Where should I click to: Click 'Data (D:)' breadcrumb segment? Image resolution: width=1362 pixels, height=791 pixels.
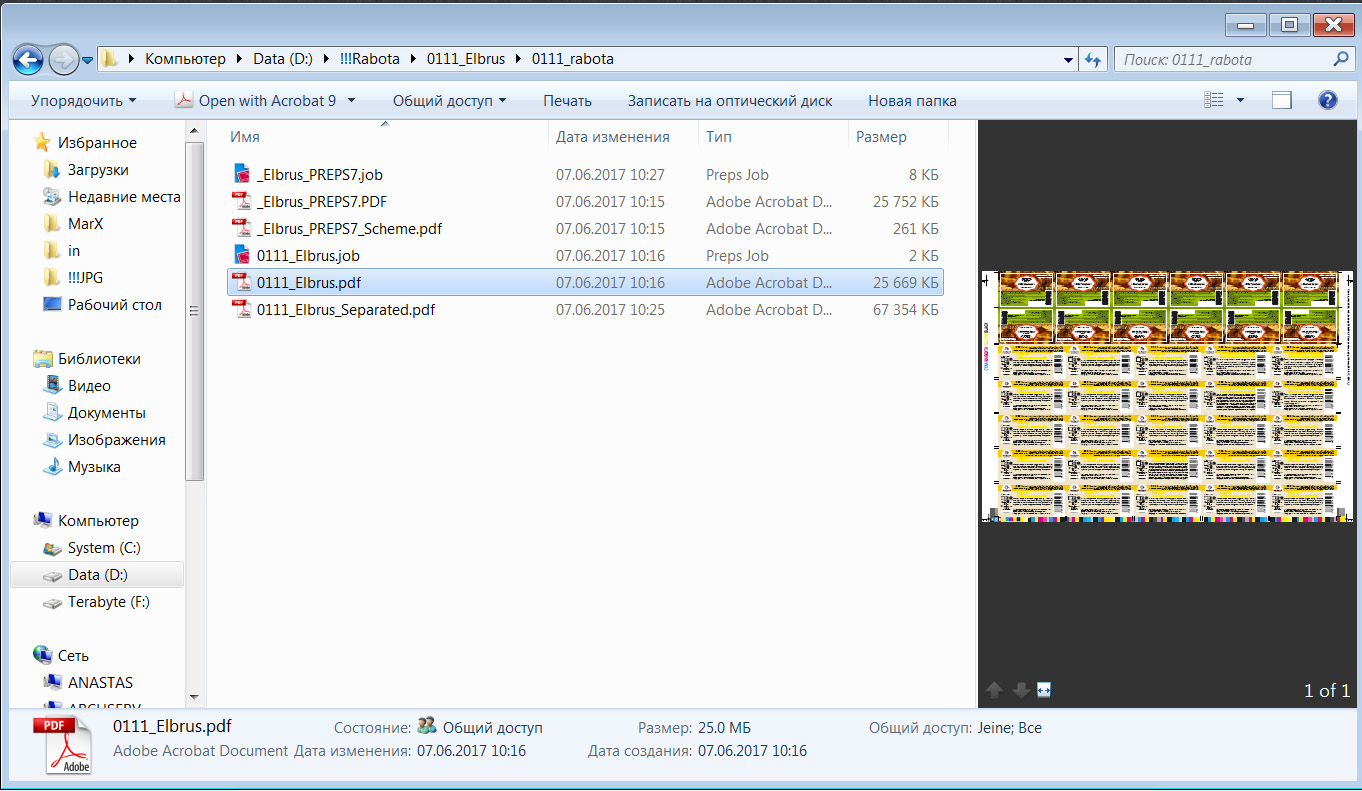coord(283,59)
